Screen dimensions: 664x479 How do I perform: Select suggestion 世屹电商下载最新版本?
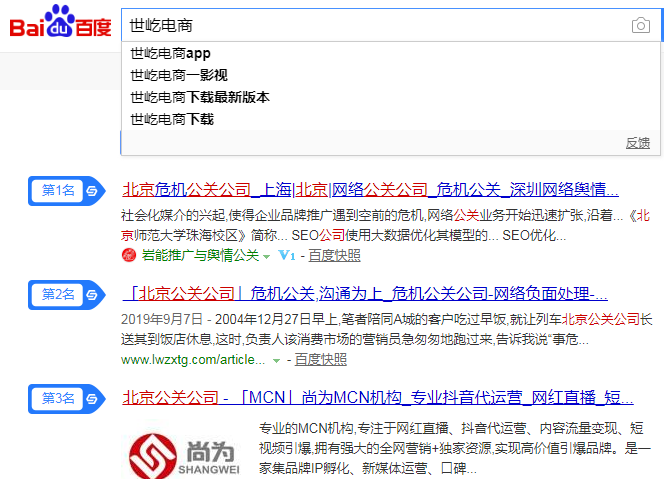tap(390, 97)
